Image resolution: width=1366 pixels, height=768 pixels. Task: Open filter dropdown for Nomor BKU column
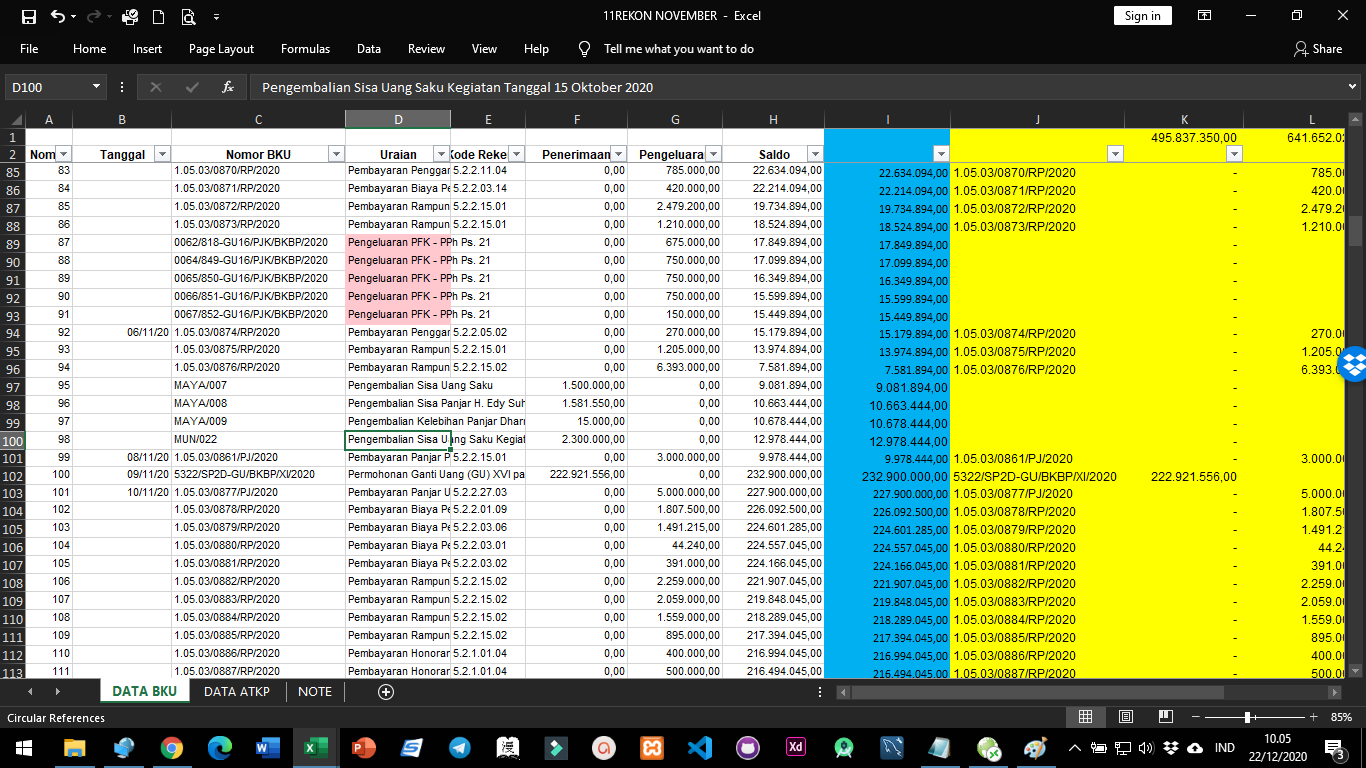click(336, 154)
